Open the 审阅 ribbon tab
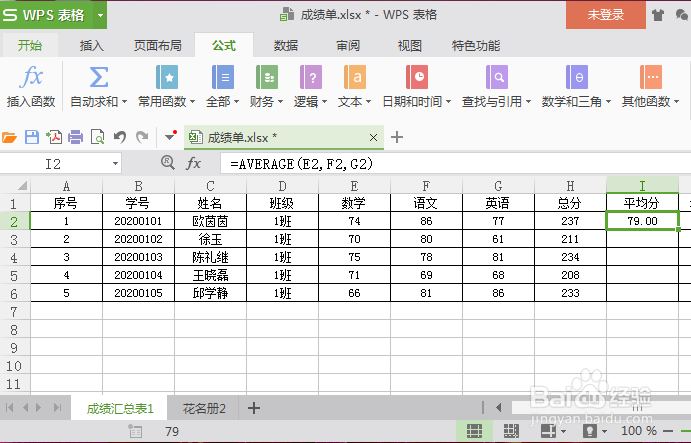The width and height of the screenshot is (691, 443). click(348, 45)
